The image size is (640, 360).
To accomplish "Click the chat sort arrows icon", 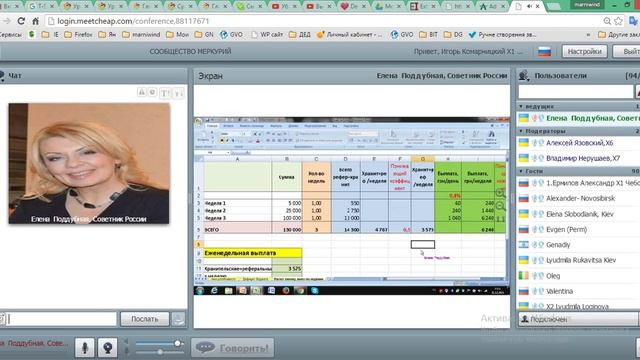I will coord(179,93).
